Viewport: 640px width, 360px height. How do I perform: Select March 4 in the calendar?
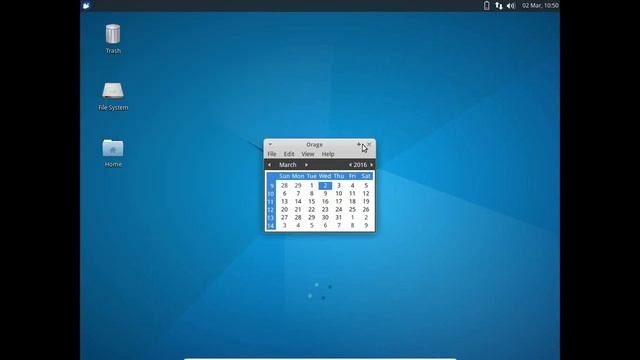pos(352,185)
